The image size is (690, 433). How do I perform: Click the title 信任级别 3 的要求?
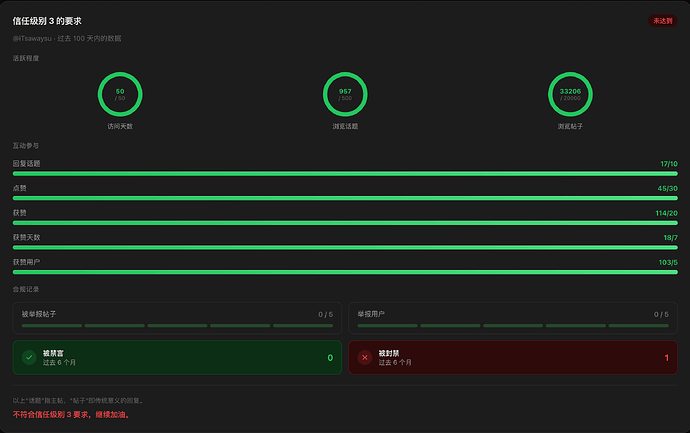[47, 21]
